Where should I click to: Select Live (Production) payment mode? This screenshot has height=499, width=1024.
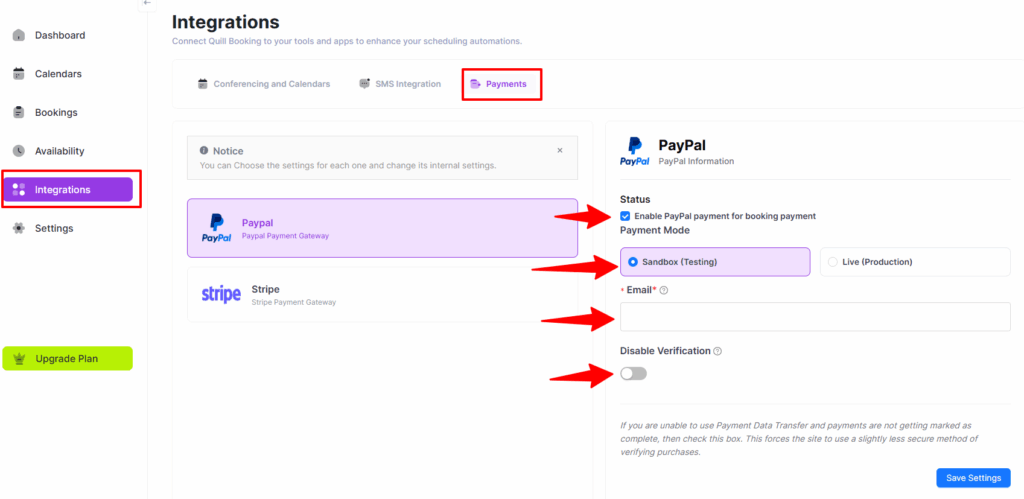click(832, 262)
